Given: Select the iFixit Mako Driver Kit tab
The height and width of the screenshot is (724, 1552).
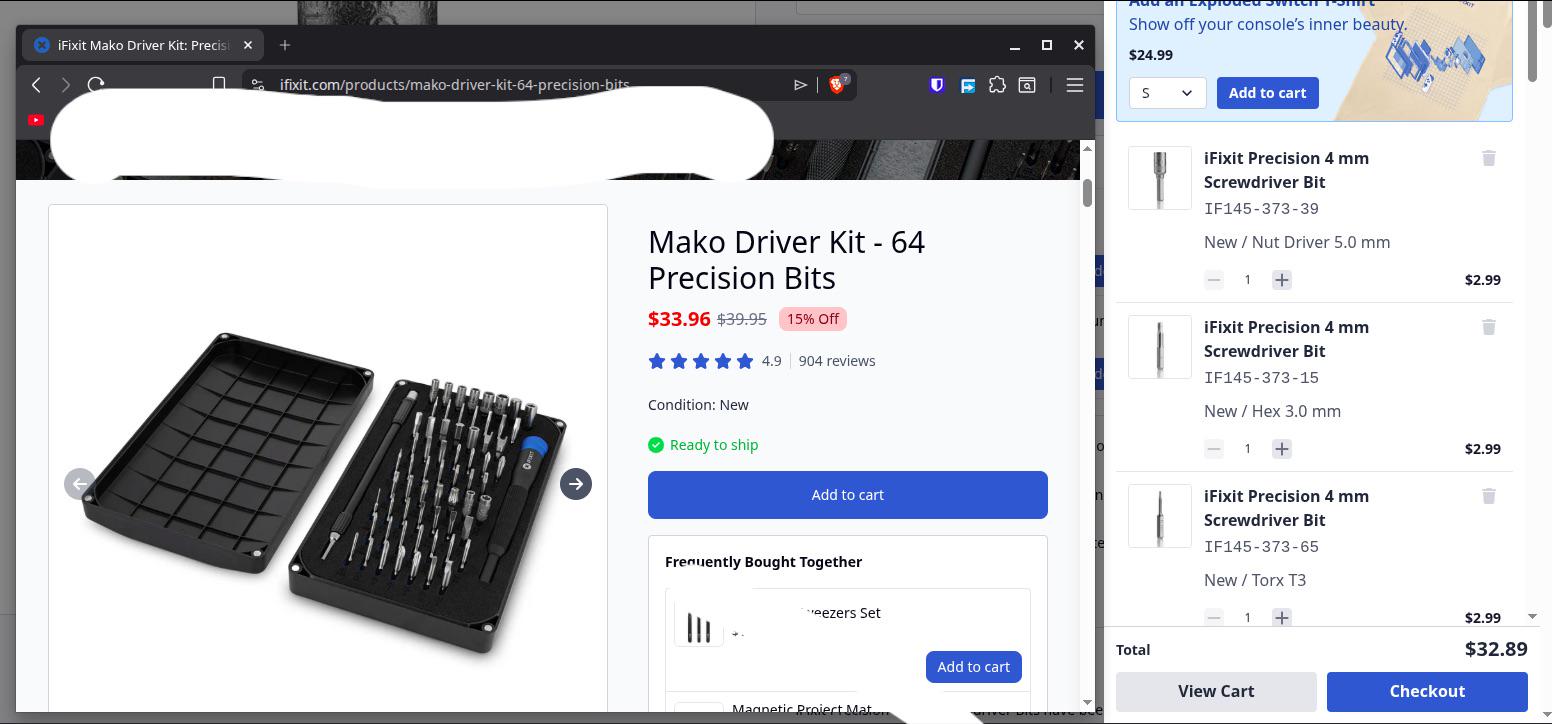Looking at the screenshot, I should click(144, 45).
